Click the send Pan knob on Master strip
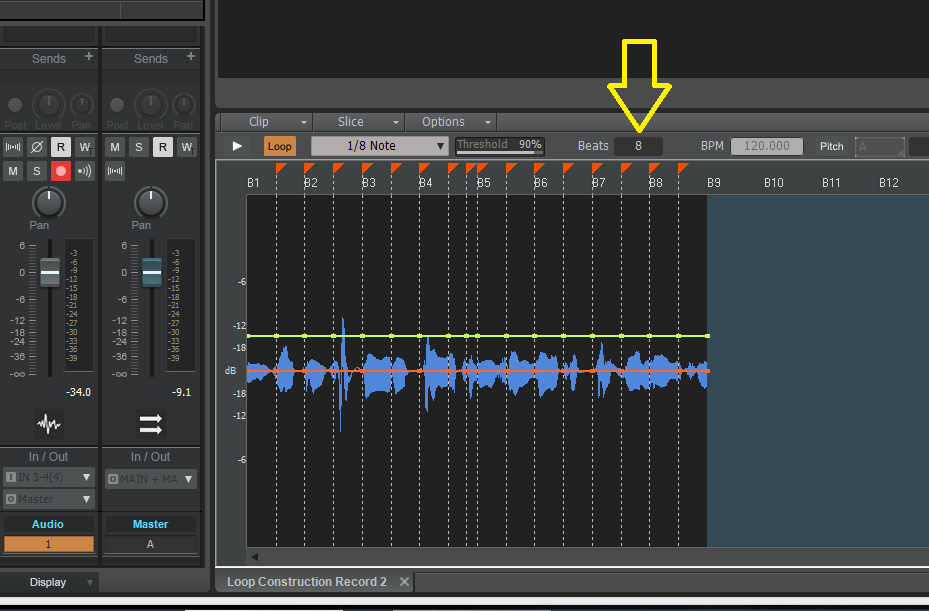Screen dimensions: 929x611 [184, 106]
